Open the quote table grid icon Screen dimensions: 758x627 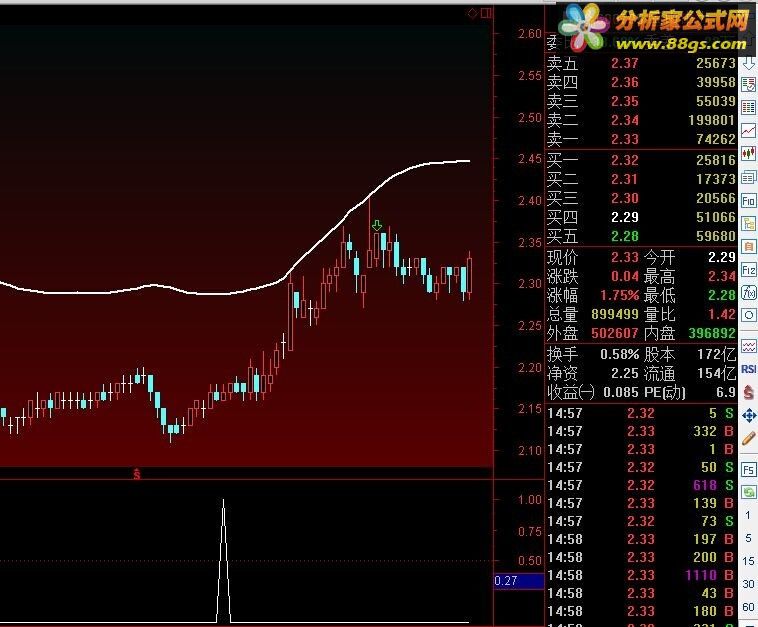[x=748, y=107]
